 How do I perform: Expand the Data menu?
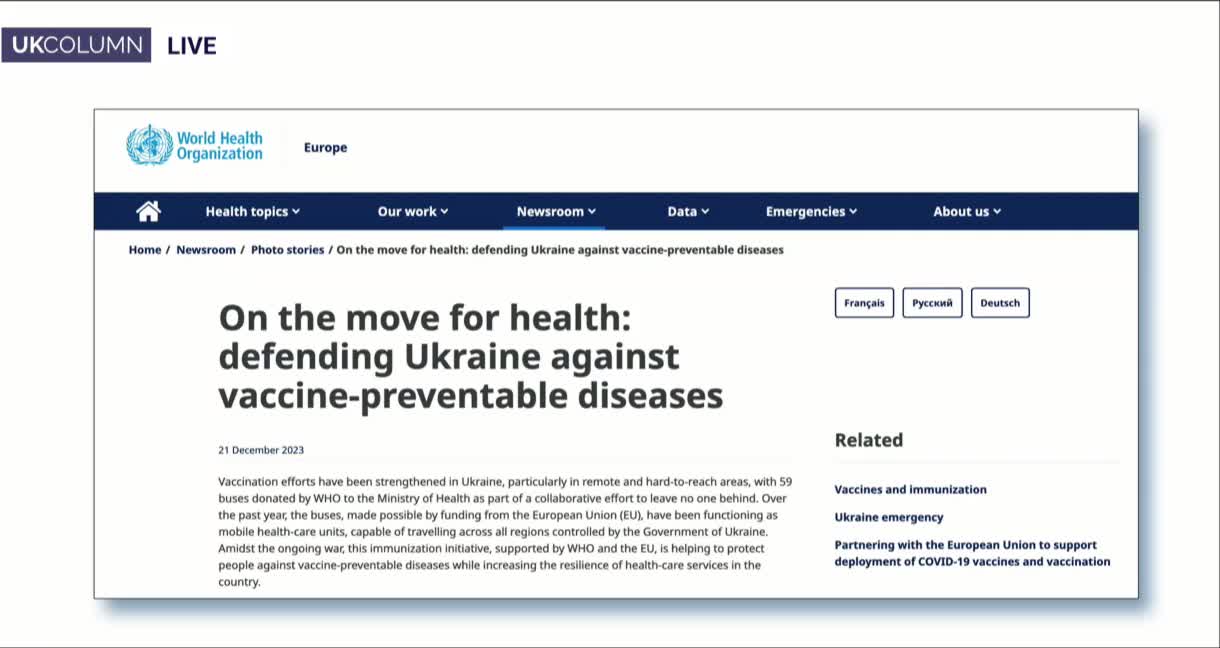tap(688, 211)
